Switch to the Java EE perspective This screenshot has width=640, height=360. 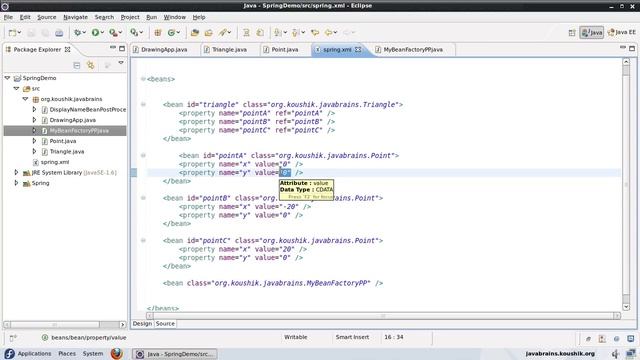pos(621,33)
